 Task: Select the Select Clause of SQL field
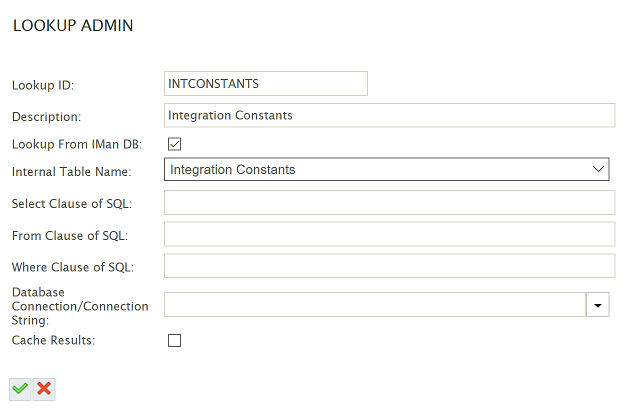389,203
